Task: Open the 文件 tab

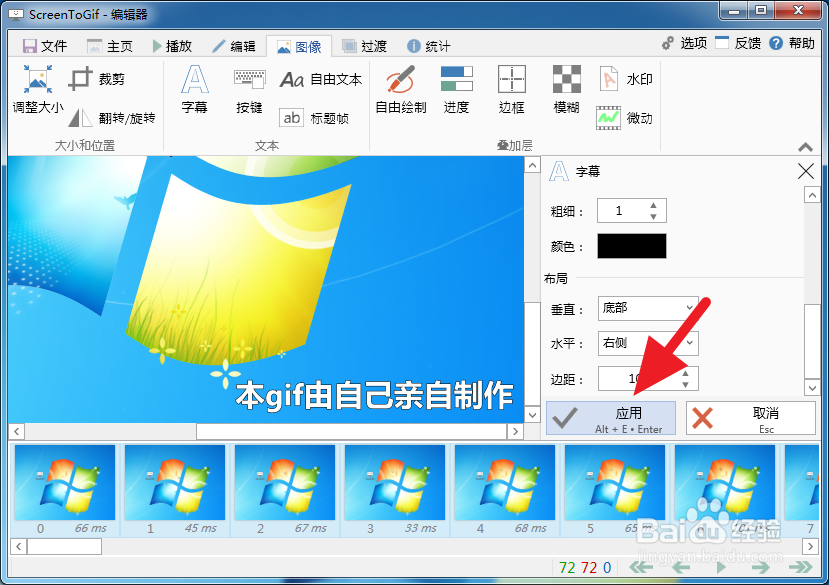Action: (x=45, y=46)
